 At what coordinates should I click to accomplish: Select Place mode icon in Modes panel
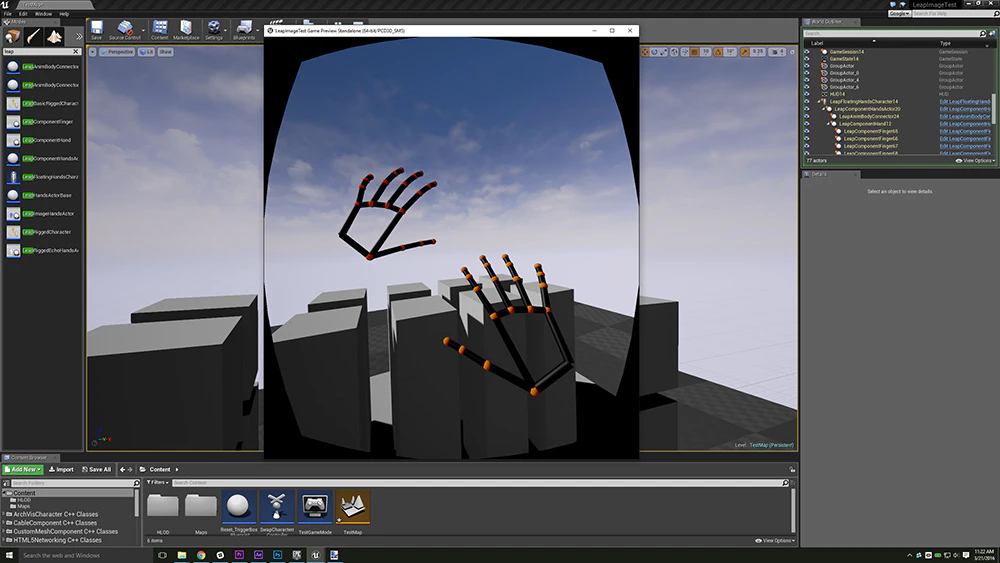point(13,36)
